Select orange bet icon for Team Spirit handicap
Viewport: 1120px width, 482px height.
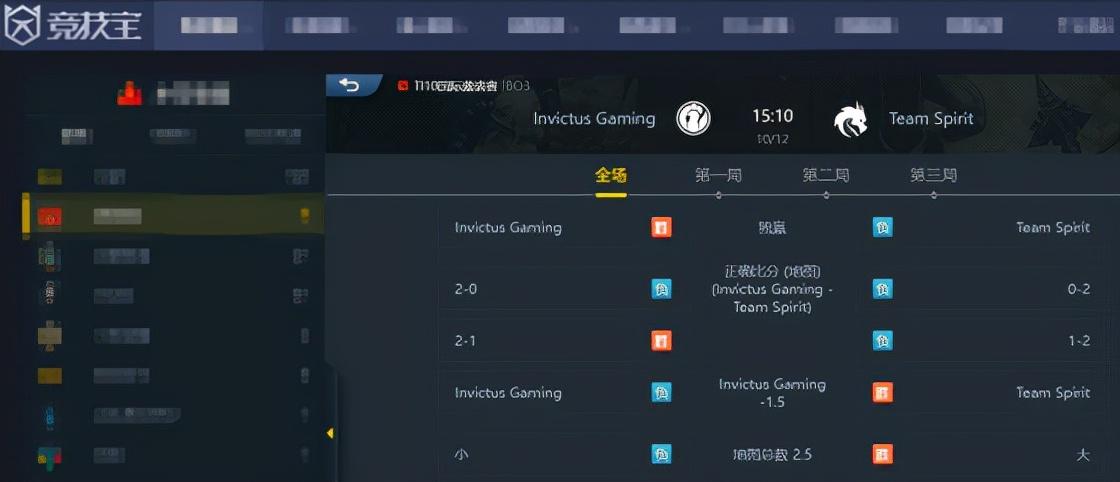[x=883, y=393]
